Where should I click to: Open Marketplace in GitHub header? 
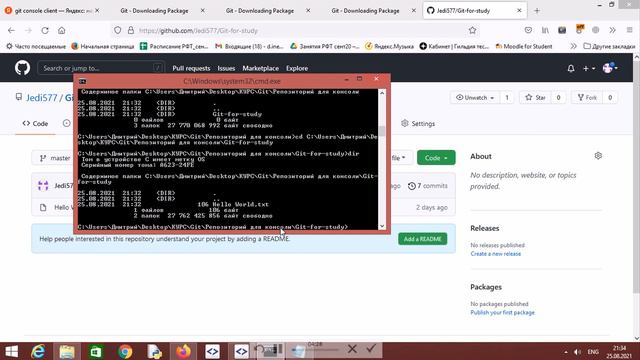[x=260, y=68]
